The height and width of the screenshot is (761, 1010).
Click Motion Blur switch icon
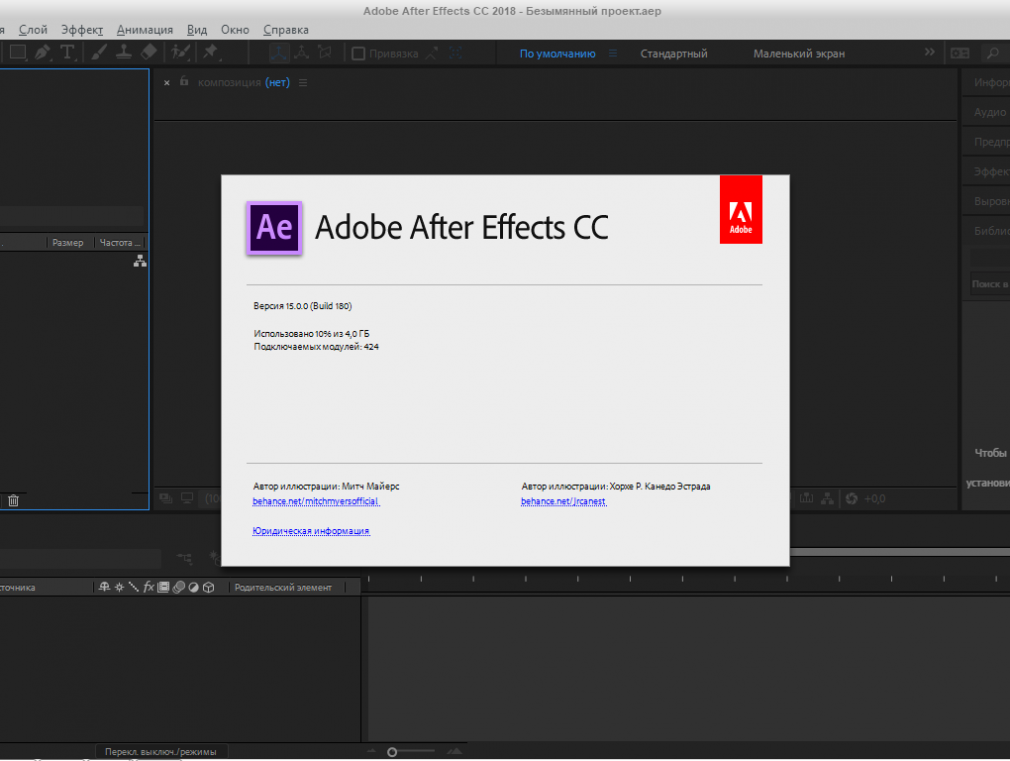tap(179, 587)
